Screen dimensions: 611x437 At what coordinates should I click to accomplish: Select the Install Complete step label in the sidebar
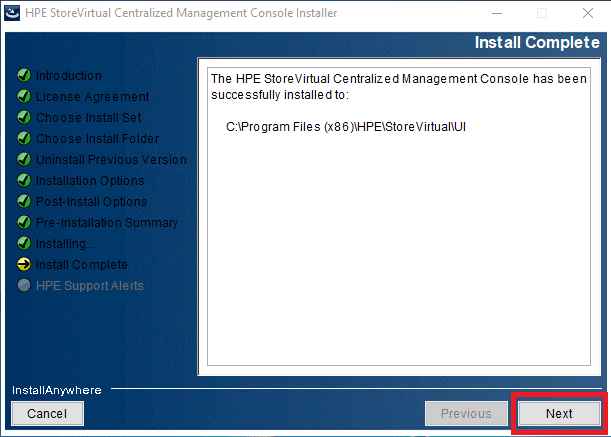82,265
